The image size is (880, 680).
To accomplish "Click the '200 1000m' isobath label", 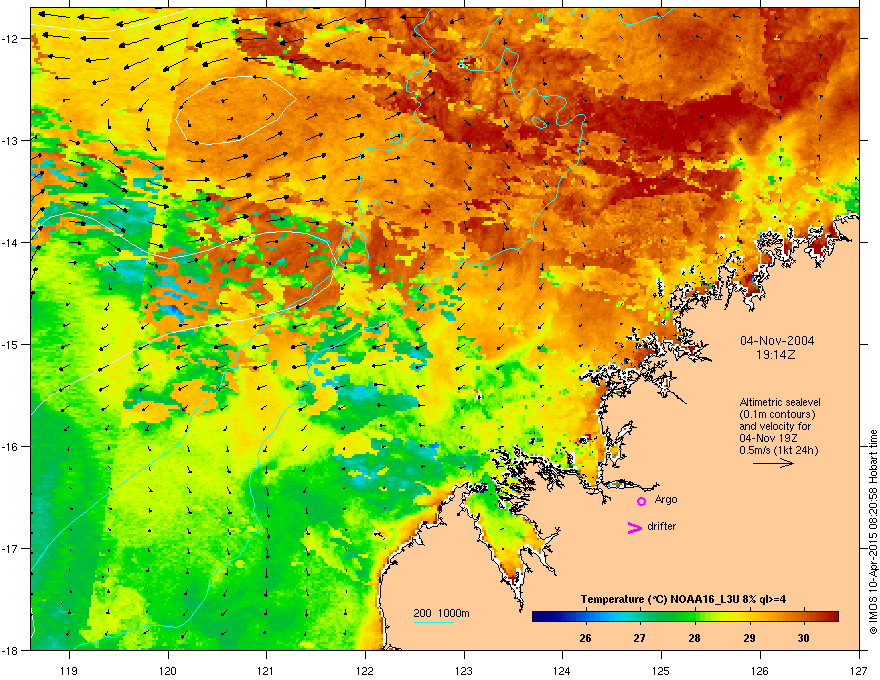I will [x=441, y=613].
